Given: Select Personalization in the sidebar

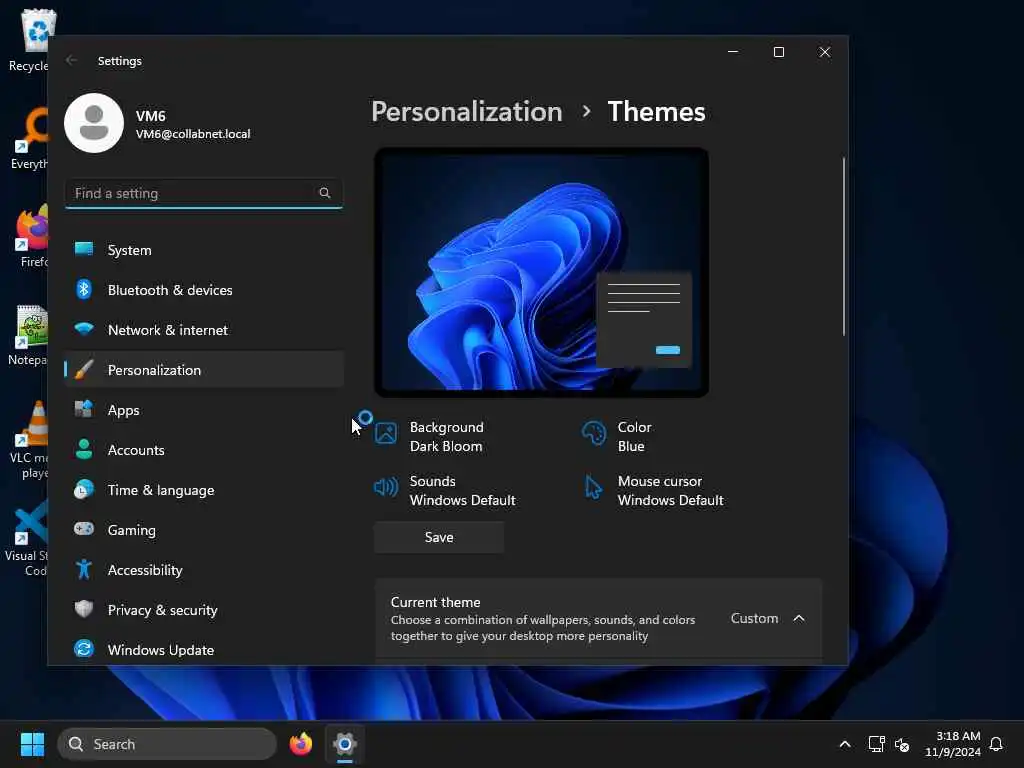Looking at the screenshot, I should click(x=204, y=370).
